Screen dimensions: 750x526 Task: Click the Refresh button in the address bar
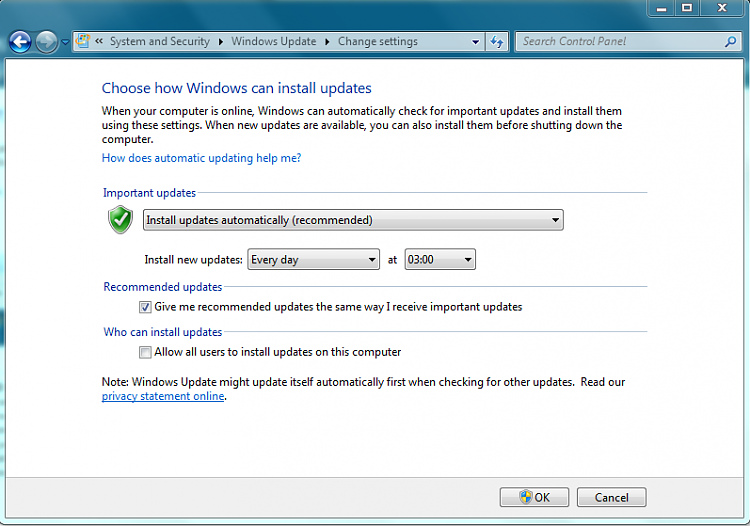497,42
